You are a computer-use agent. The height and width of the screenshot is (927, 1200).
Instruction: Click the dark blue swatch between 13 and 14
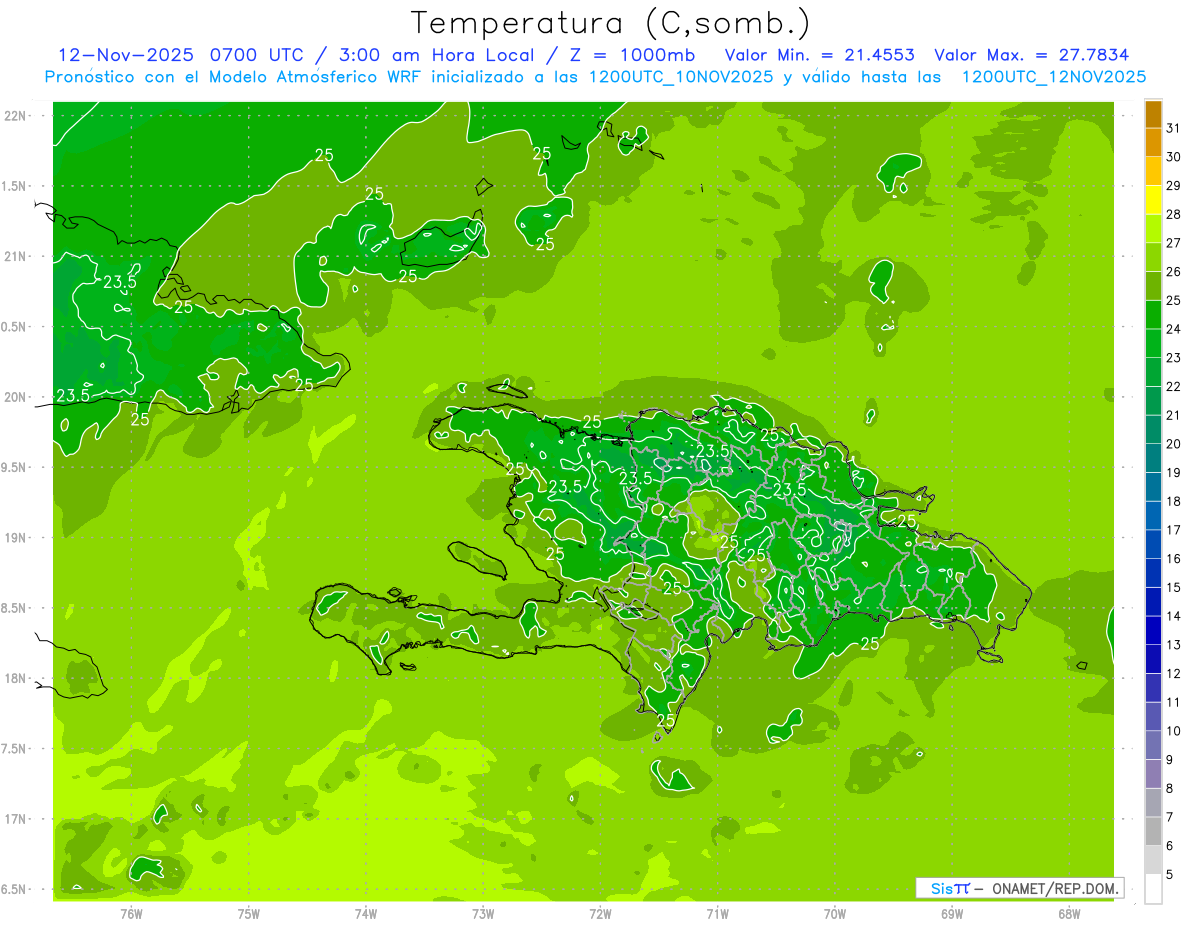(x=1153, y=631)
